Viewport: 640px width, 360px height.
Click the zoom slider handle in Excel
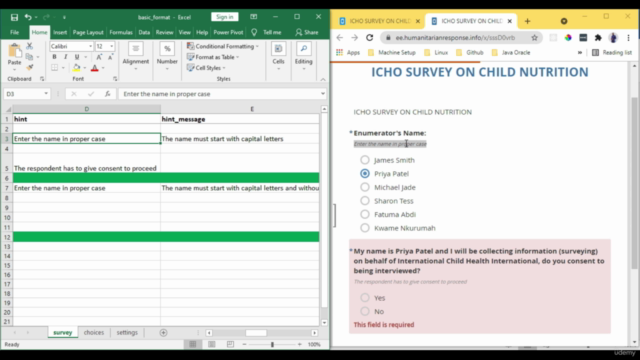[272, 344]
